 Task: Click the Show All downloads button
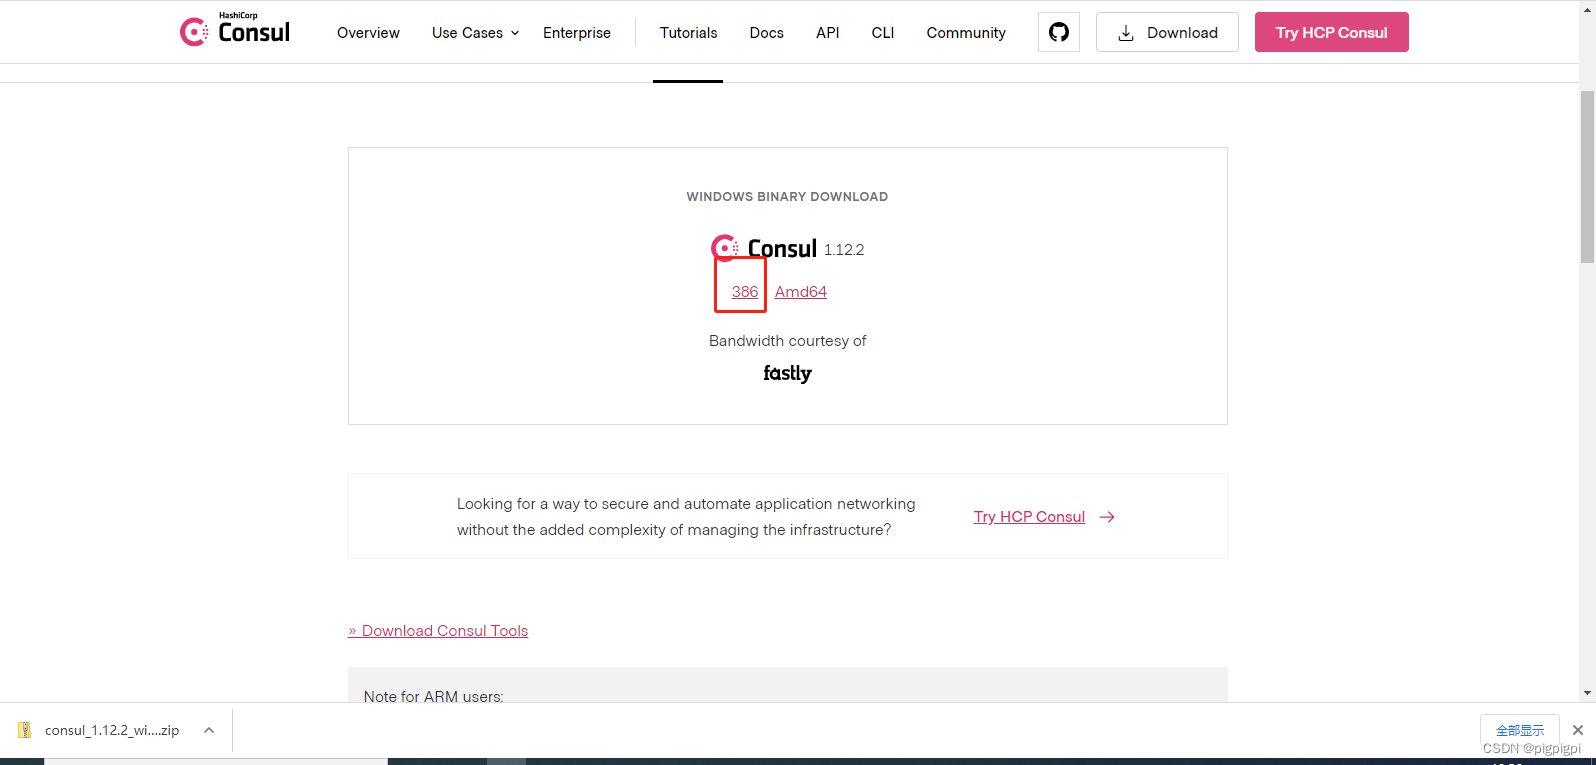tap(1520, 730)
